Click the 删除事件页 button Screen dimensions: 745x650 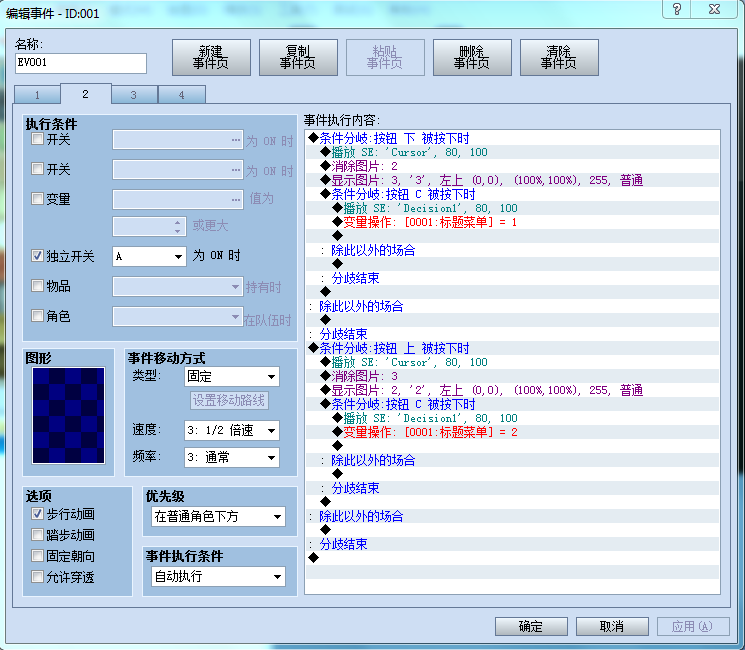[x=472, y=57]
